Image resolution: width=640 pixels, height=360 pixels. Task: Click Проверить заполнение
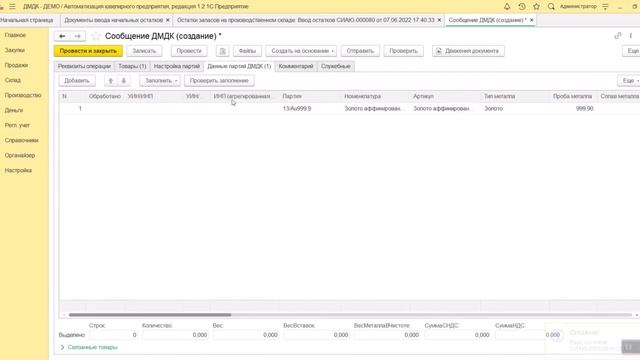pos(219,80)
